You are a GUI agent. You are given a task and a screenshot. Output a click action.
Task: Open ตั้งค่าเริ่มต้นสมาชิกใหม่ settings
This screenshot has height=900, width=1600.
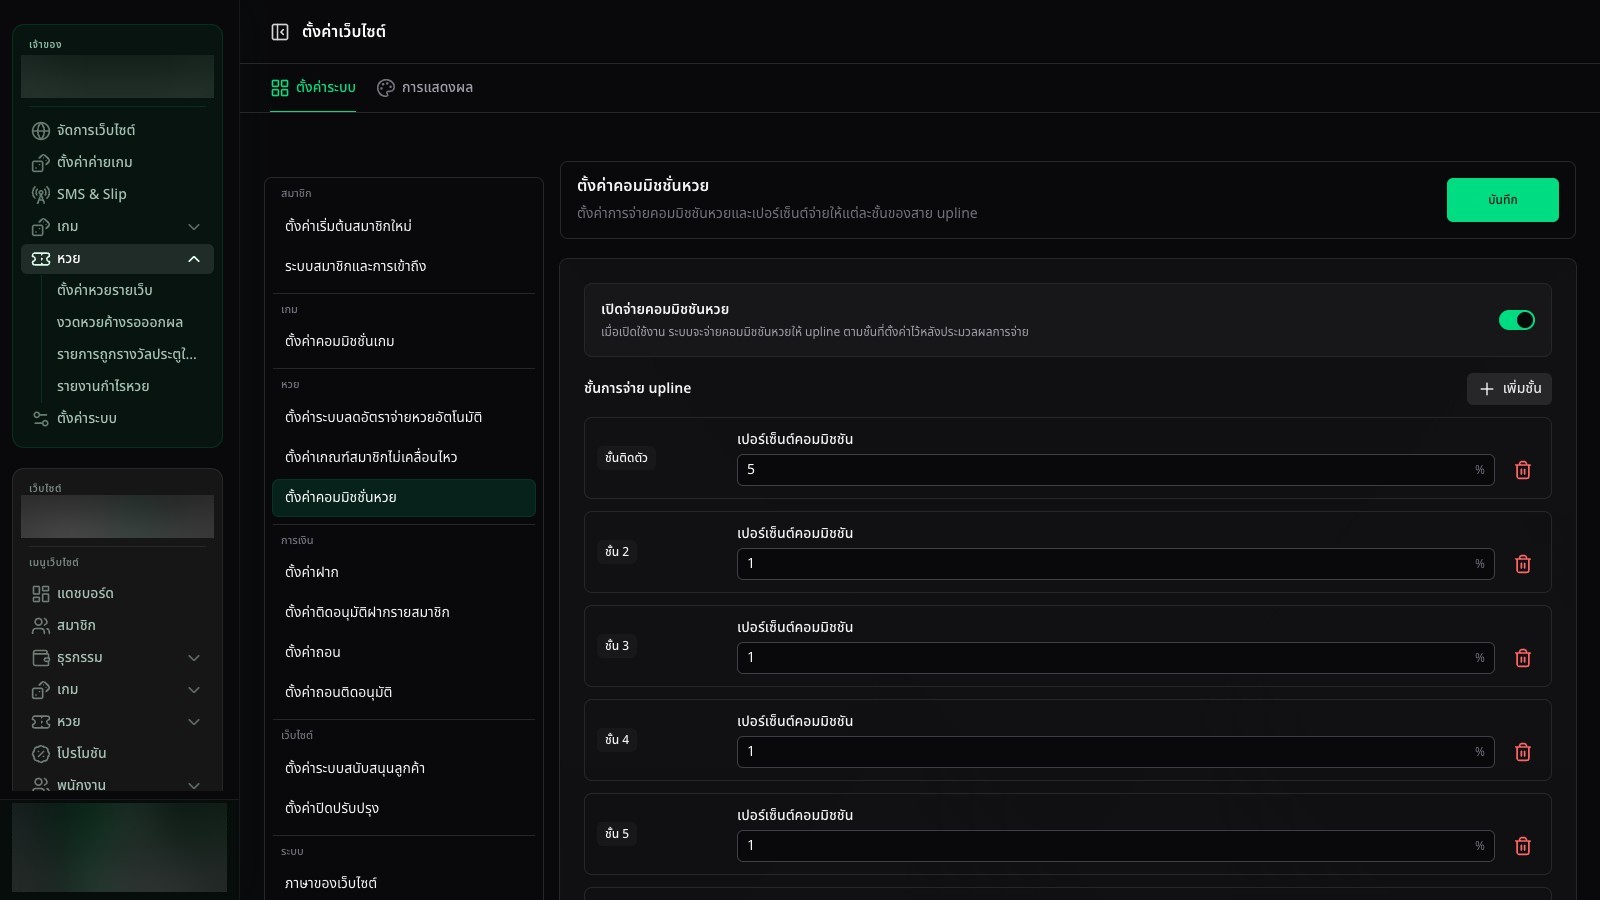tap(404, 226)
